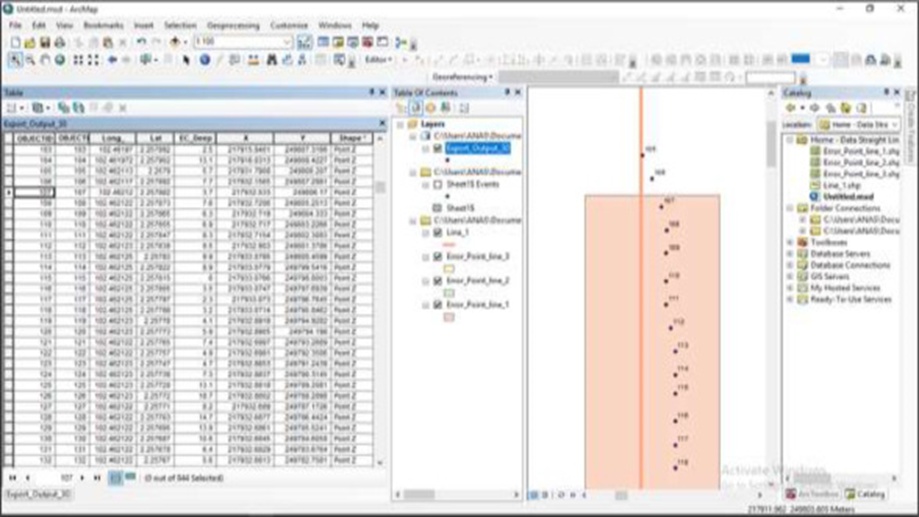
Task: Toggle visibility of Export_Output_30 layer
Action: [437, 149]
